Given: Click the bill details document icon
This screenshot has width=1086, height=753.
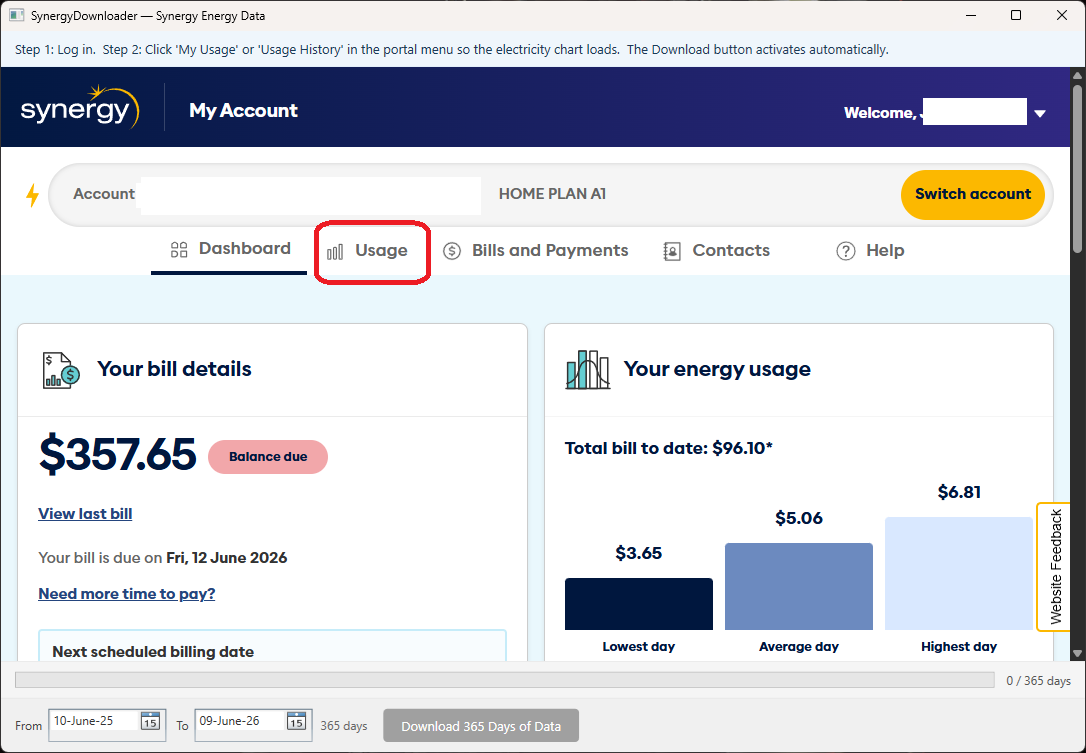Looking at the screenshot, I should click(61, 371).
